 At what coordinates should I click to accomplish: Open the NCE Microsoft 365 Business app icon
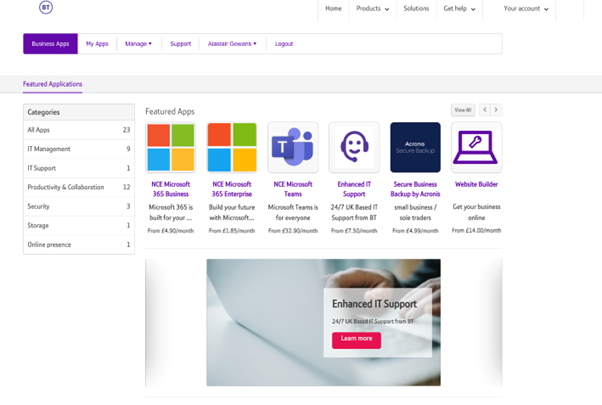pos(170,147)
